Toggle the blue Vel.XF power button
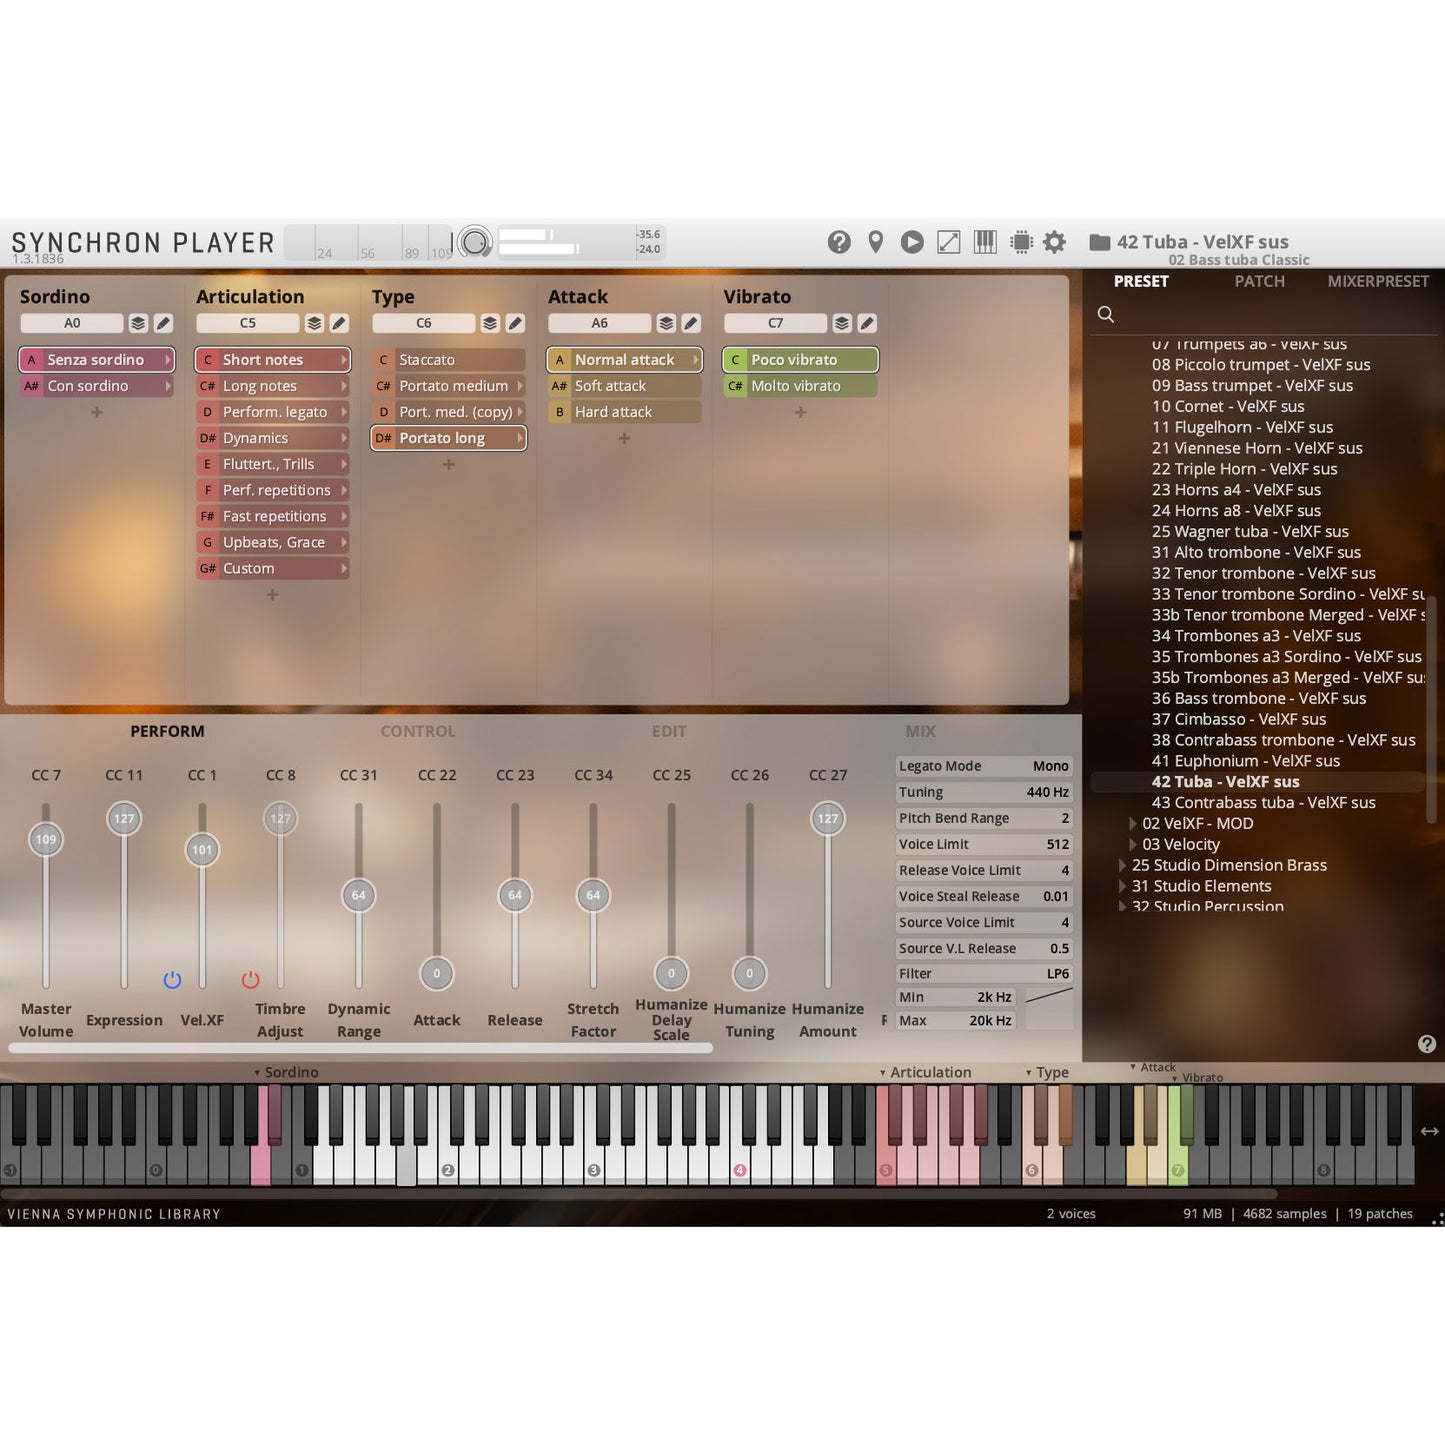This screenshot has width=1445, height=1445. click(172, 980)
